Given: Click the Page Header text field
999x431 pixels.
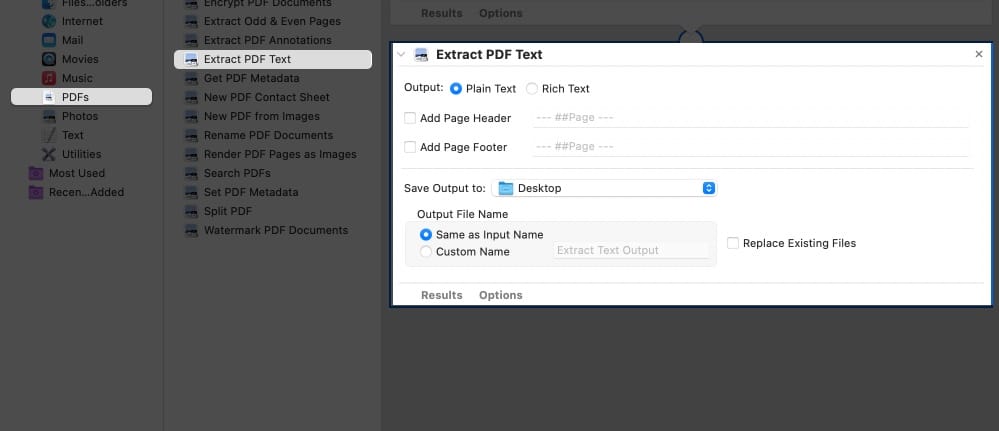Looking at the screenshot, I should pyautogui.click(x=751, y=118).
